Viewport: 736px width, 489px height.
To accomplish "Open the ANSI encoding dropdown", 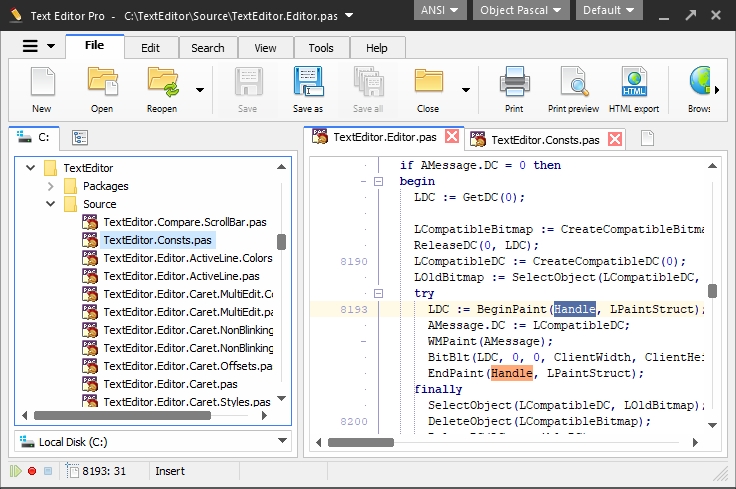I will point(440,11).
